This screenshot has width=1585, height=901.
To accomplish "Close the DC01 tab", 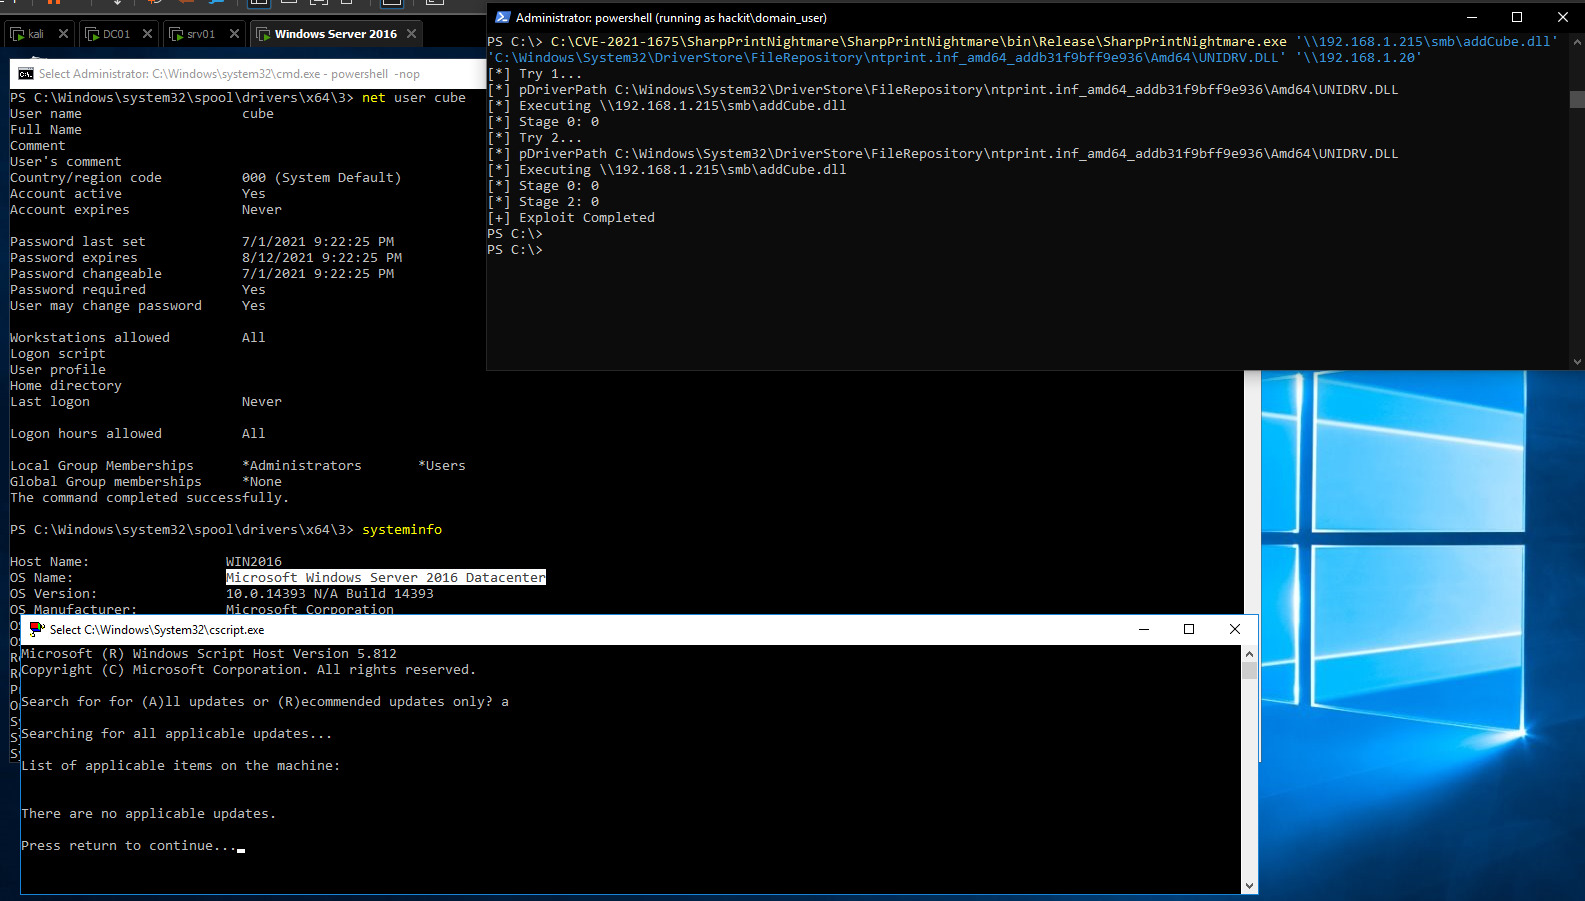I will [147, 34].
